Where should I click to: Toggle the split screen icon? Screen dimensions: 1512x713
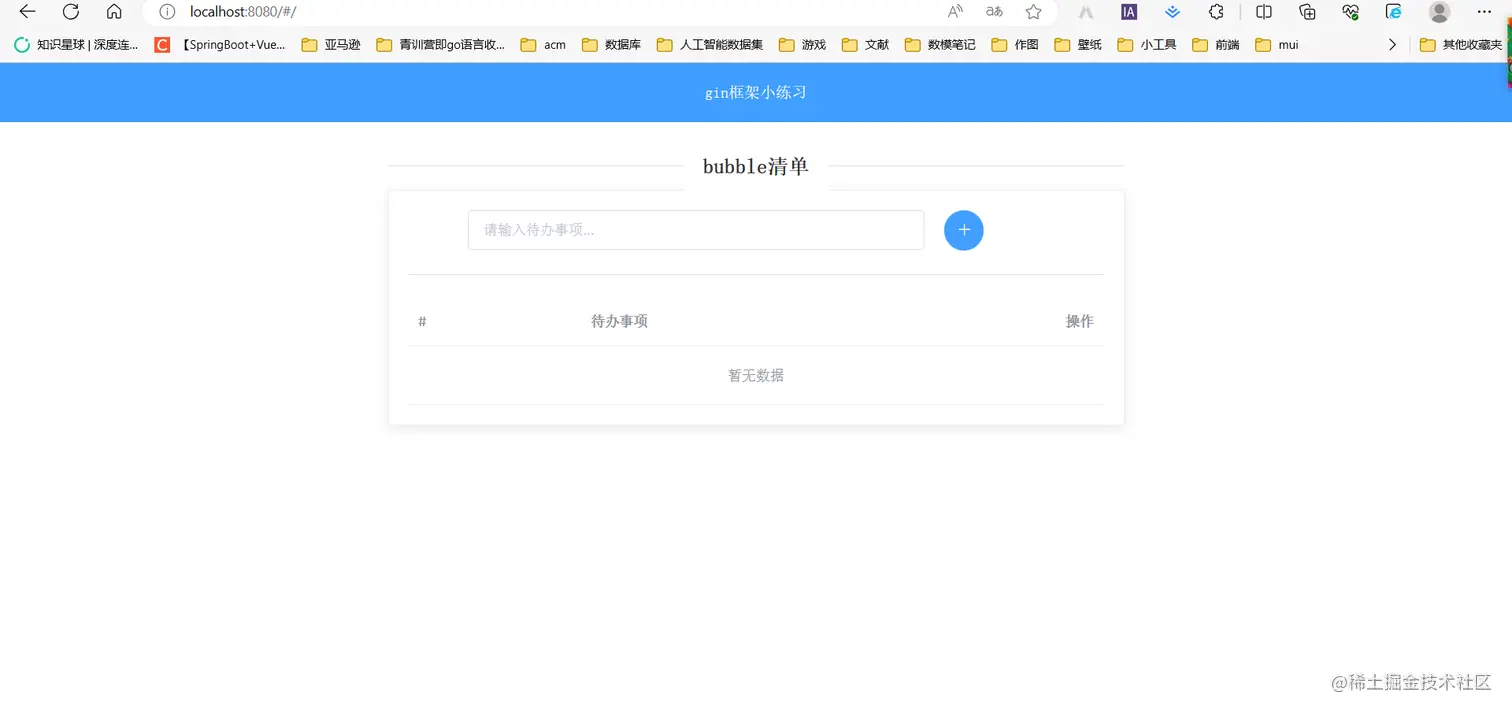click(1264, 12)
